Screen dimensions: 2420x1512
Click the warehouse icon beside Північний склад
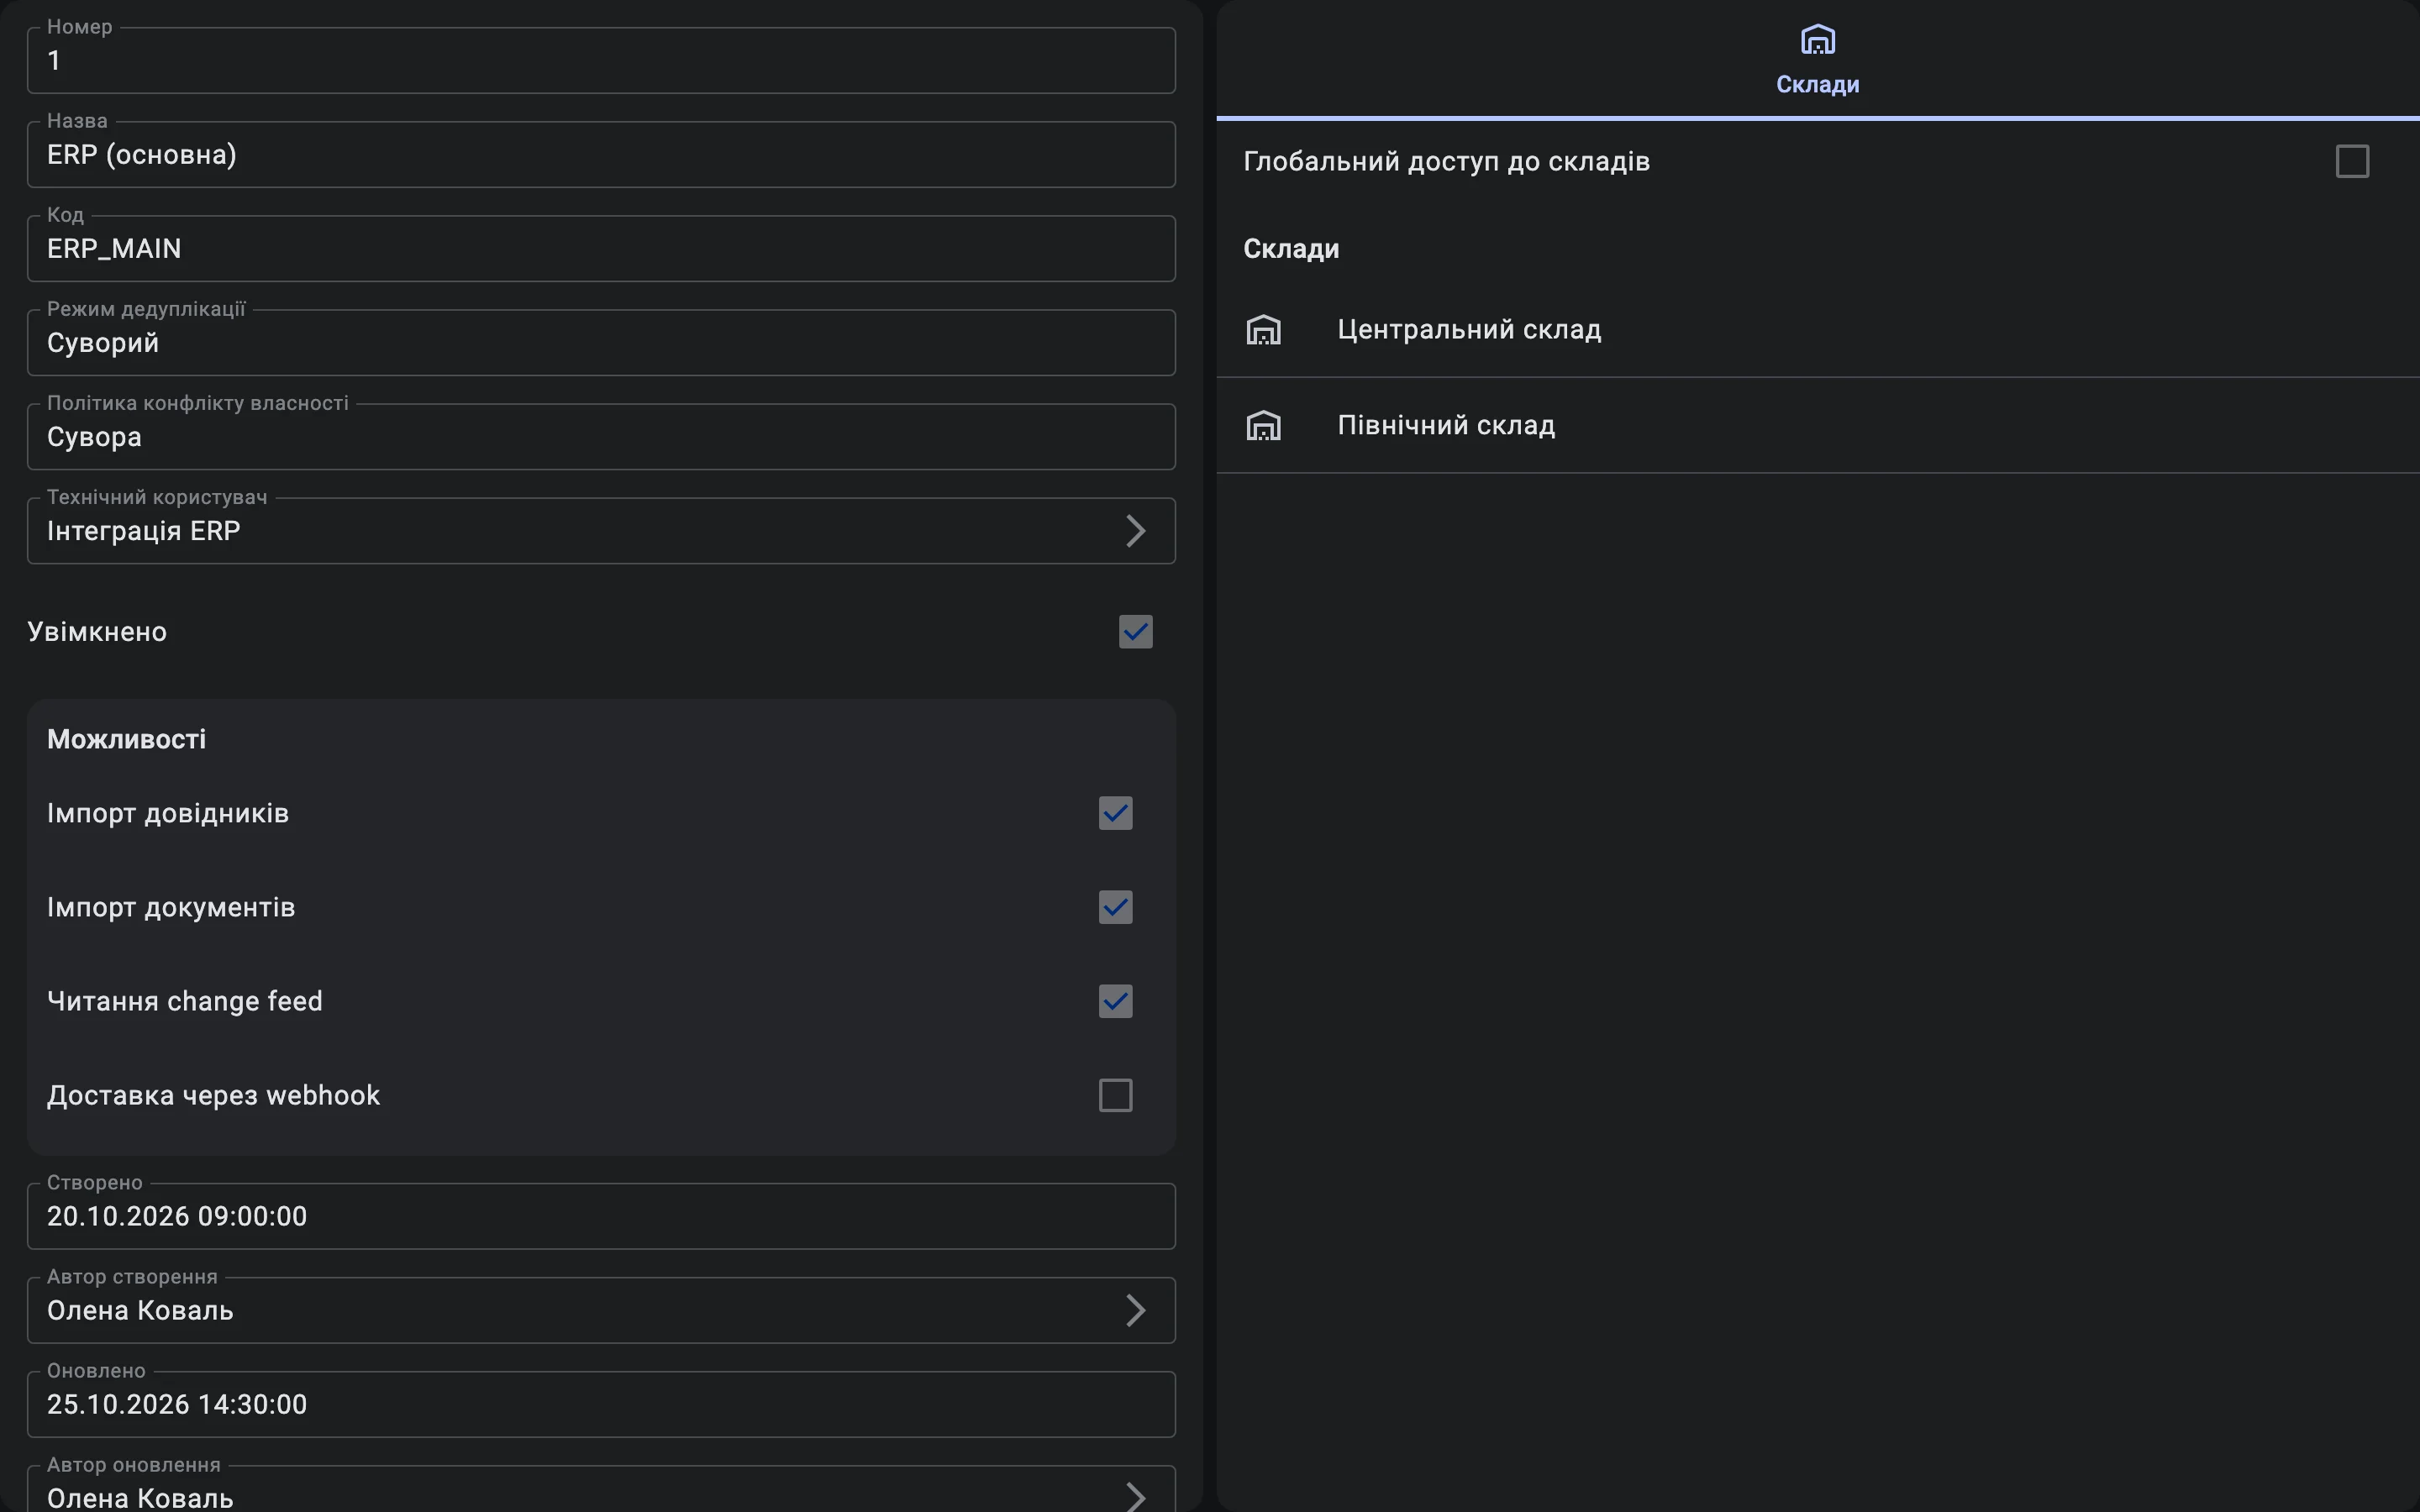1263,425
